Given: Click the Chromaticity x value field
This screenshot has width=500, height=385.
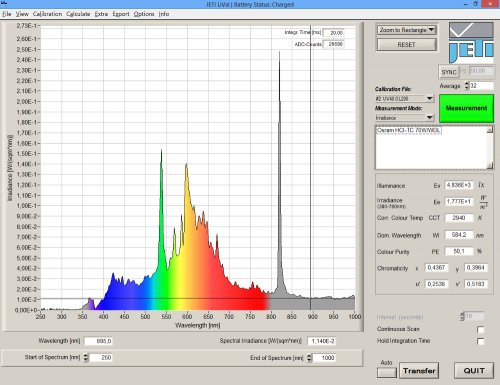Looking at the screenshot, I should pyautogui.click(x=436, y=268).
